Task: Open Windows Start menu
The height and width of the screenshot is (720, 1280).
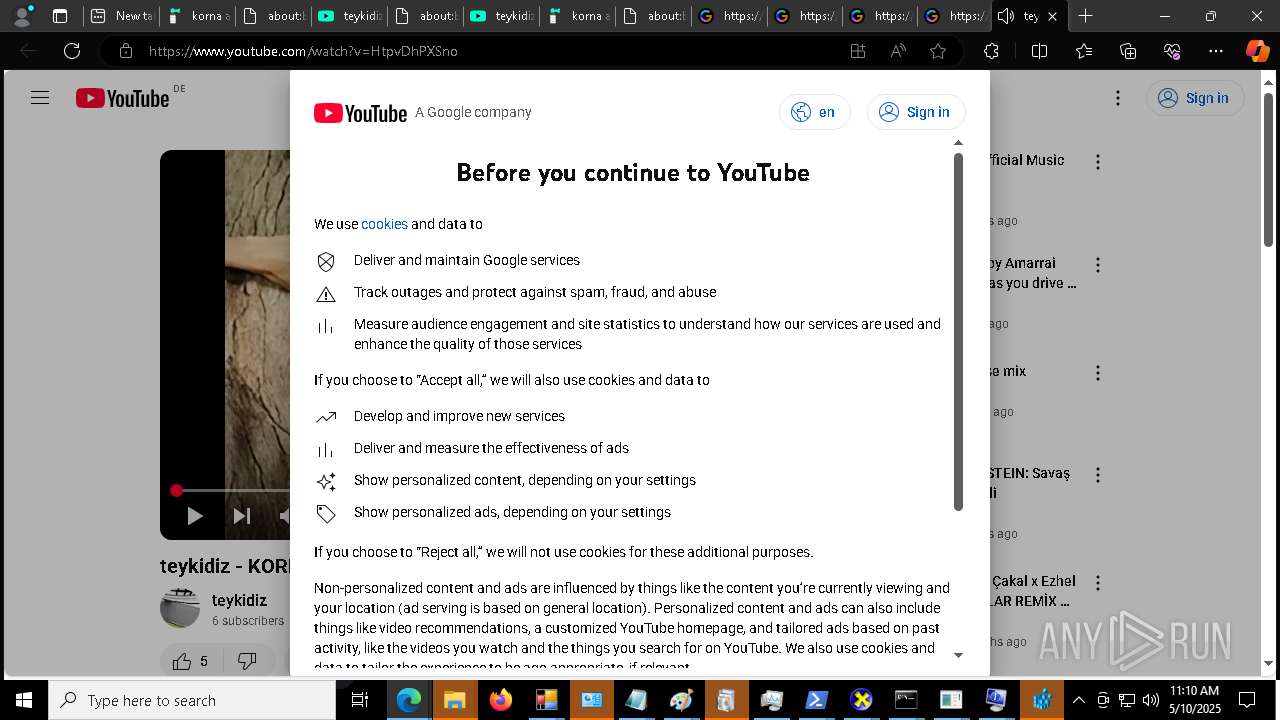Action: tap(23, 700)
